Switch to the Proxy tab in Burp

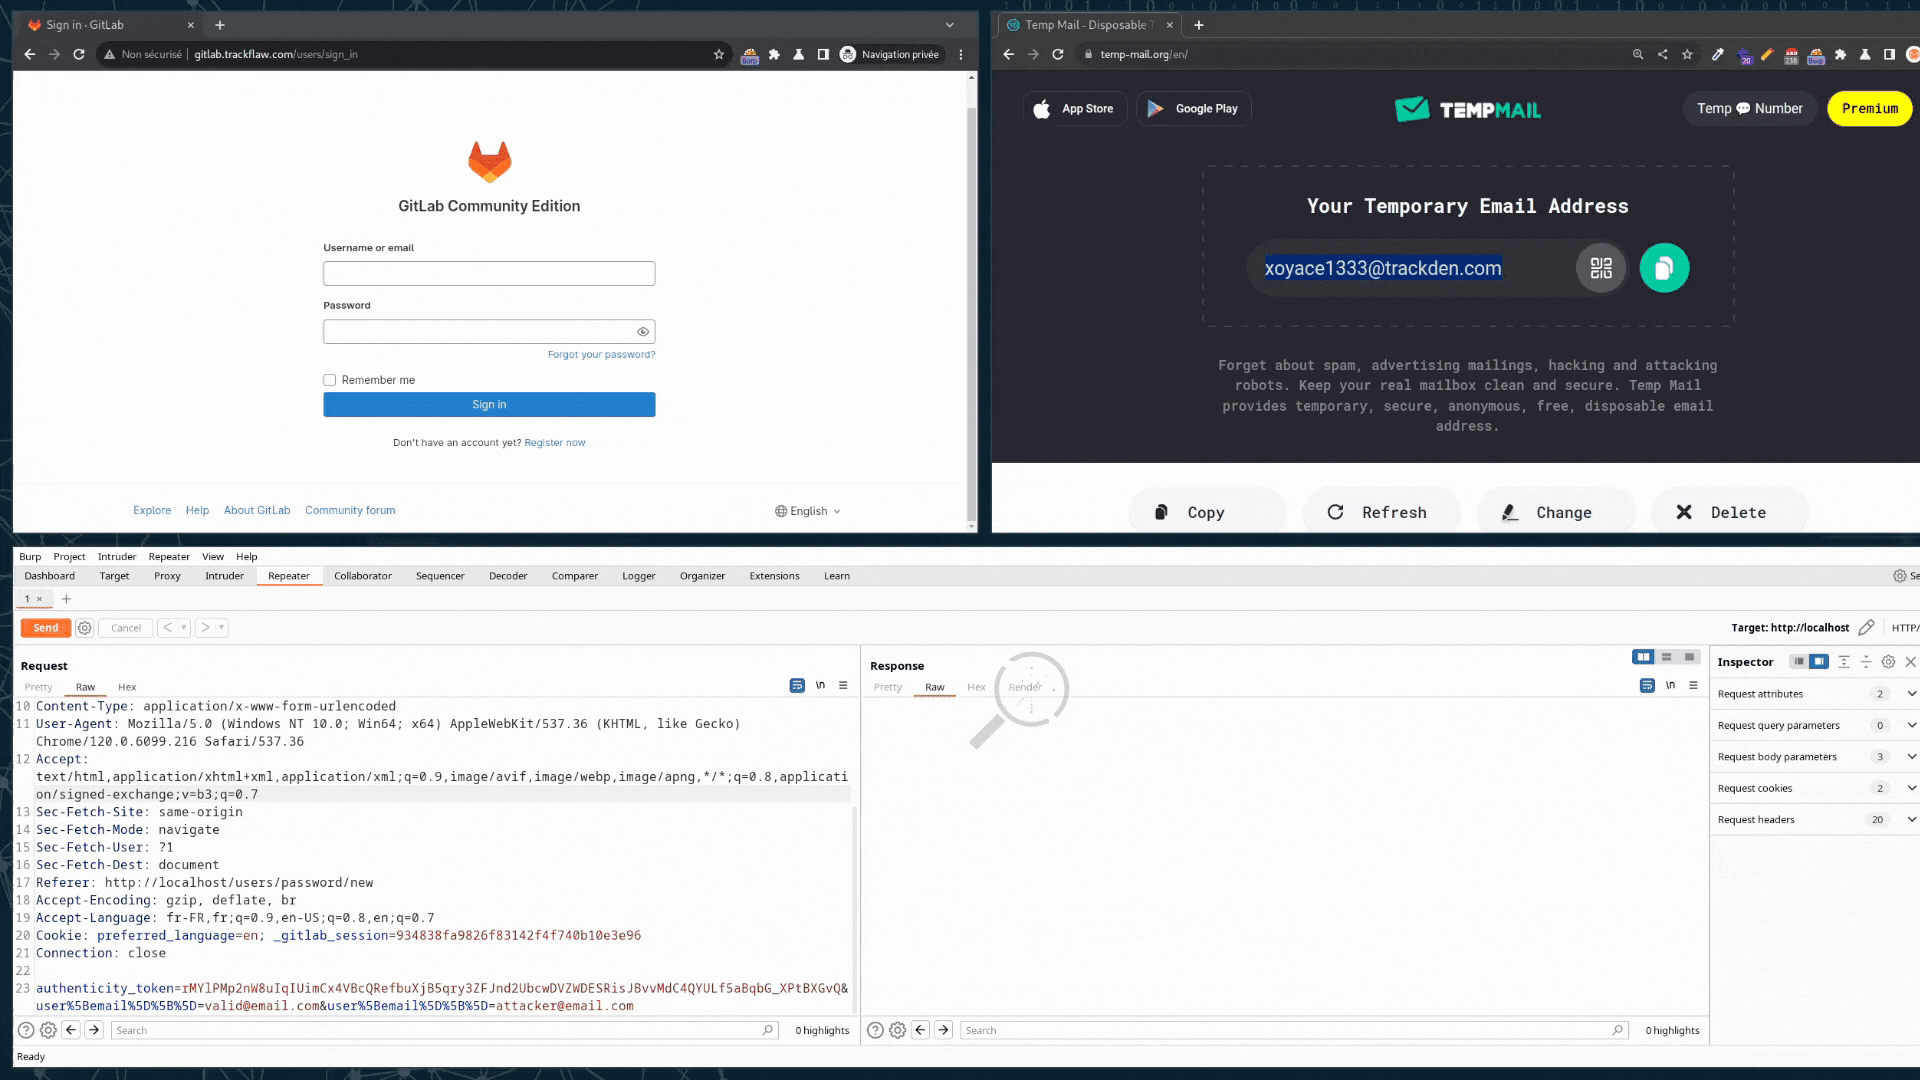pos(167,576)
